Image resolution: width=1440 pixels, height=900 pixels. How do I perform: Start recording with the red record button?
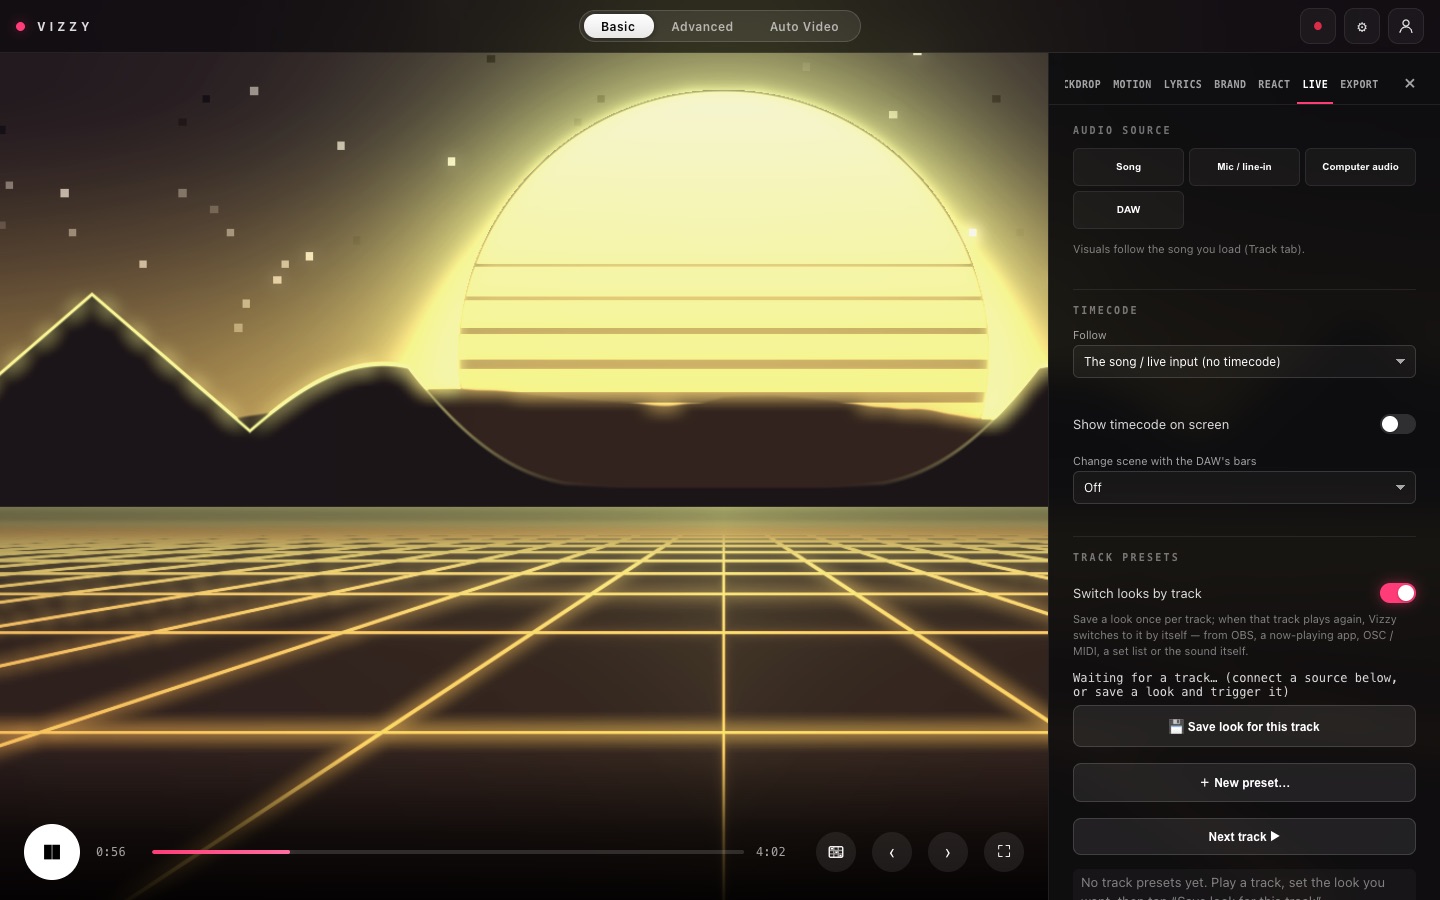[x=1318, y=27]
